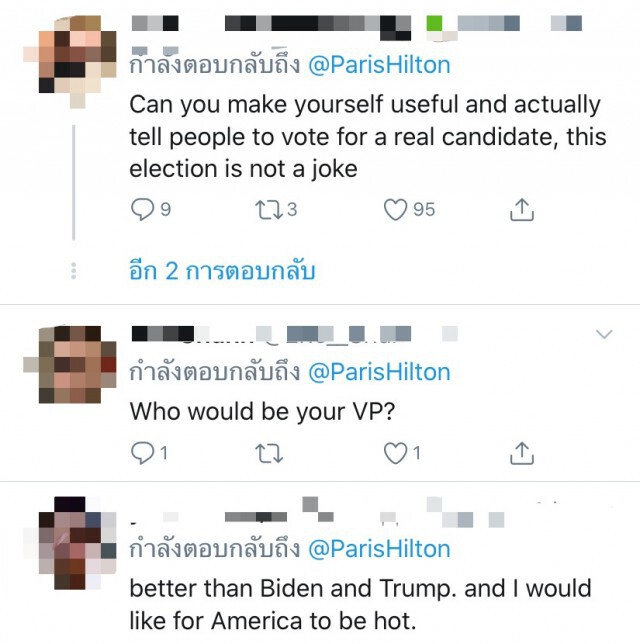Open the chevron menu on VP tweet
This screenshot has width=640, height=644.
pos(604,334)
